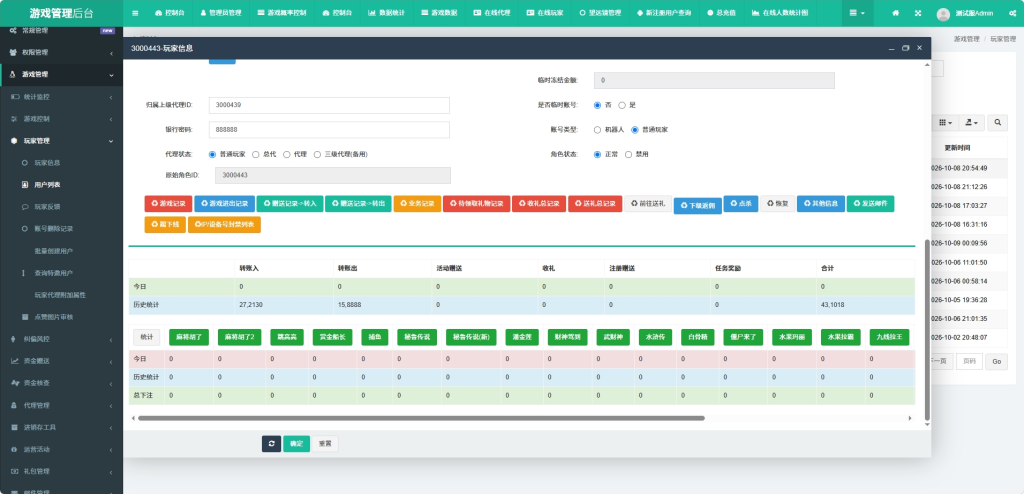Select 否 for temporary account
This screenshot has width=1024, height=494.
598,105
